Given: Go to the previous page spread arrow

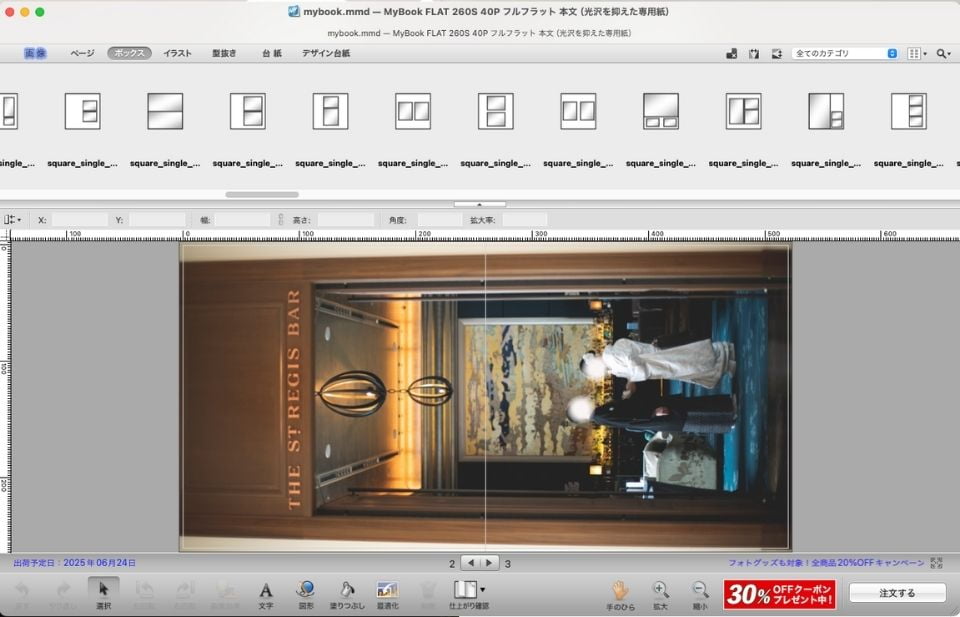Looking at the screenshot, I should click(x=471, y=563).
